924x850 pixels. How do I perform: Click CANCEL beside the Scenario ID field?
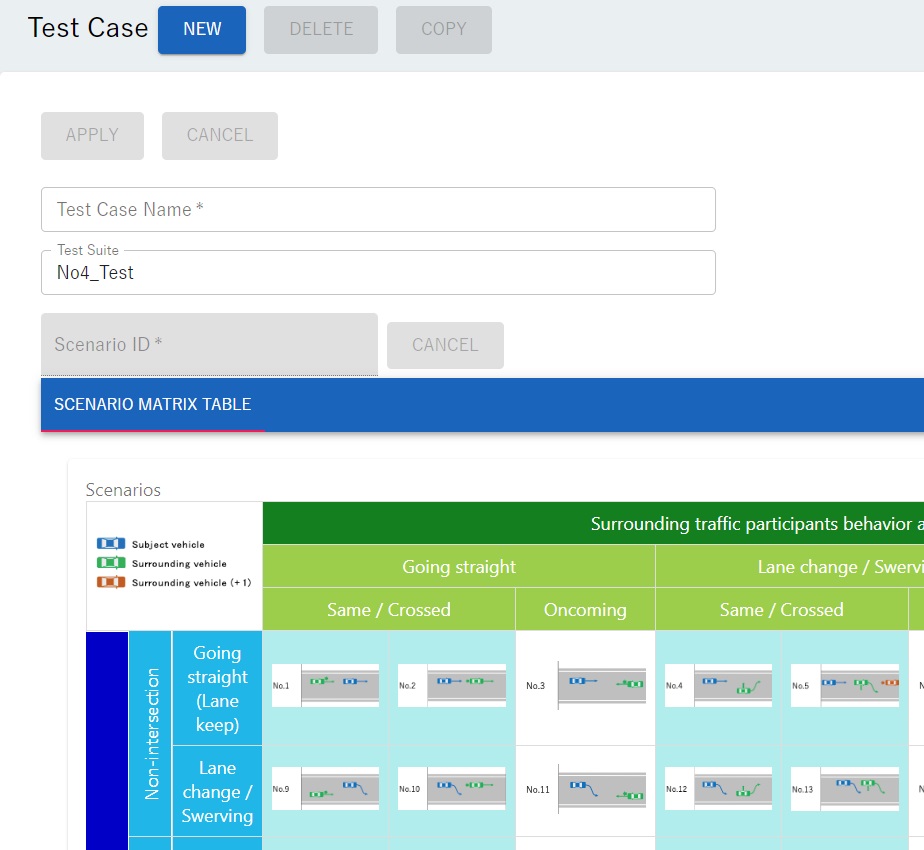coord(445,345)
